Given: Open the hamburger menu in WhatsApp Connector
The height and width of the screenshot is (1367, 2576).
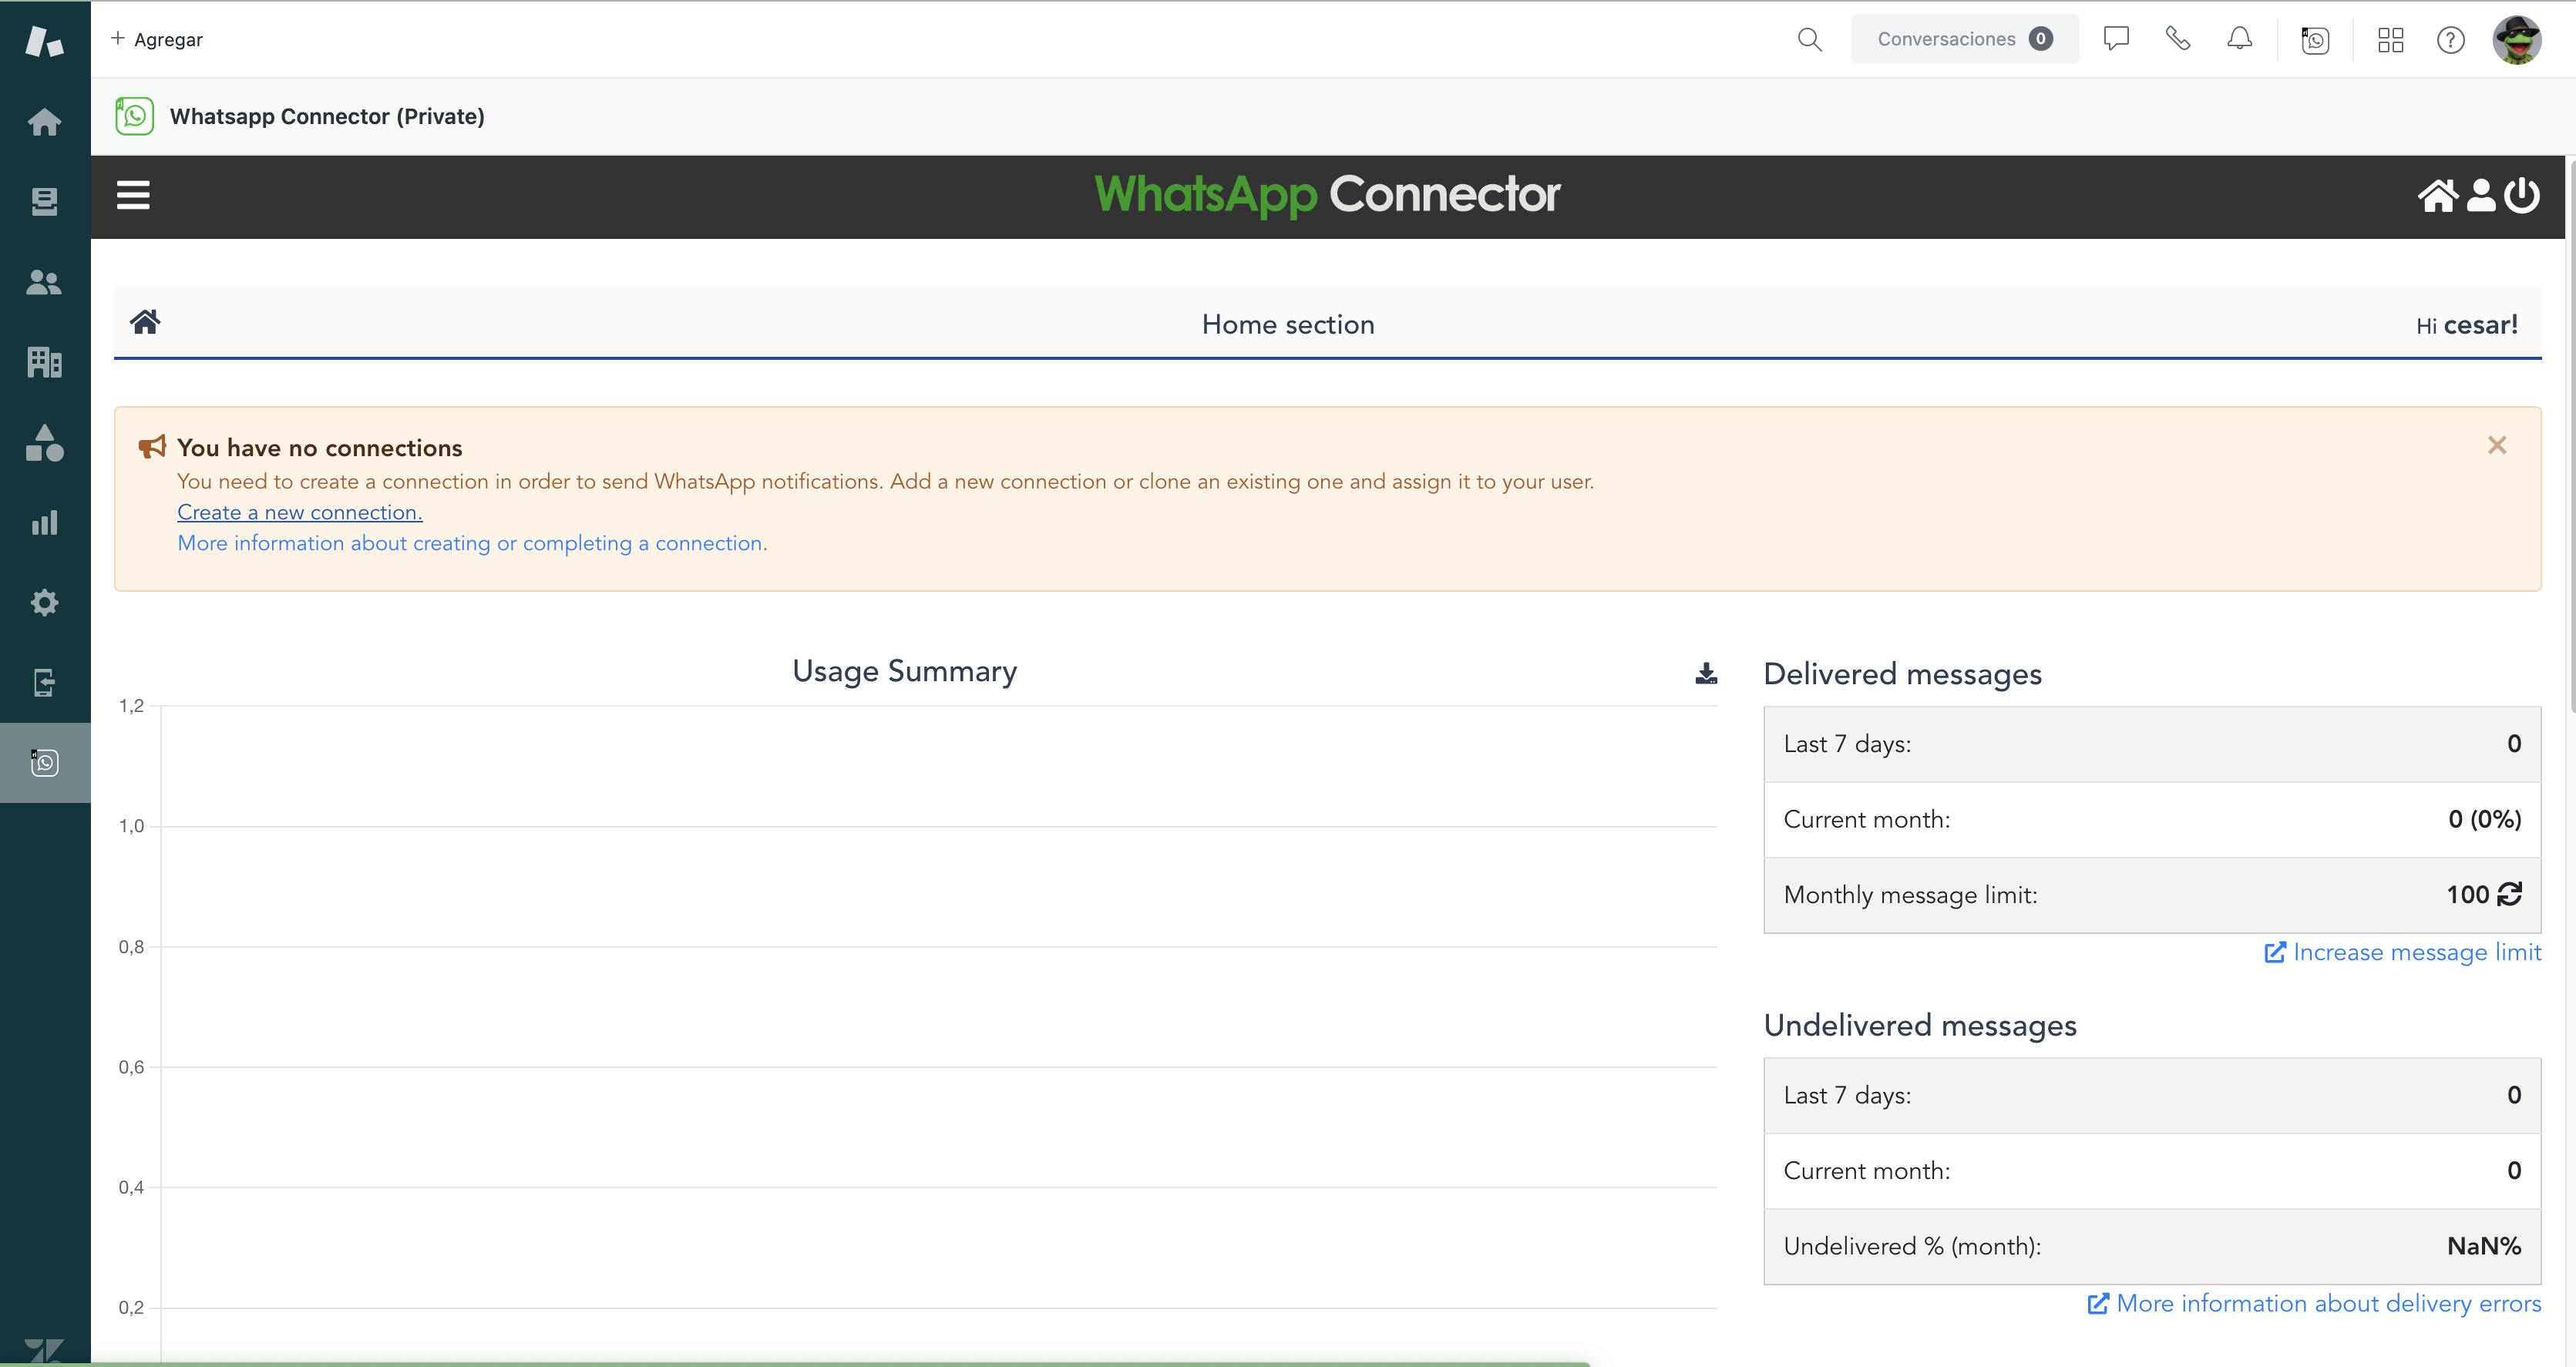Looking at the screenshot, I should click(133, 195).
